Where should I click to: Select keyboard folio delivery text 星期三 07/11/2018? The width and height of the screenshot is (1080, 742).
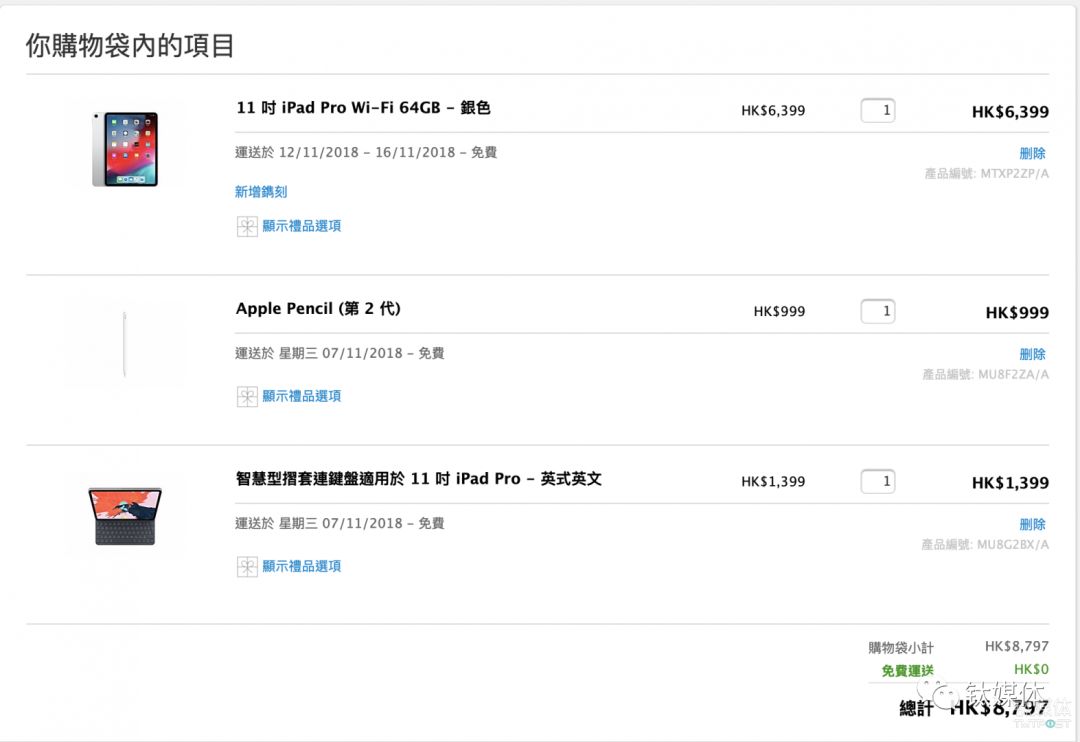tap(340, 524)
